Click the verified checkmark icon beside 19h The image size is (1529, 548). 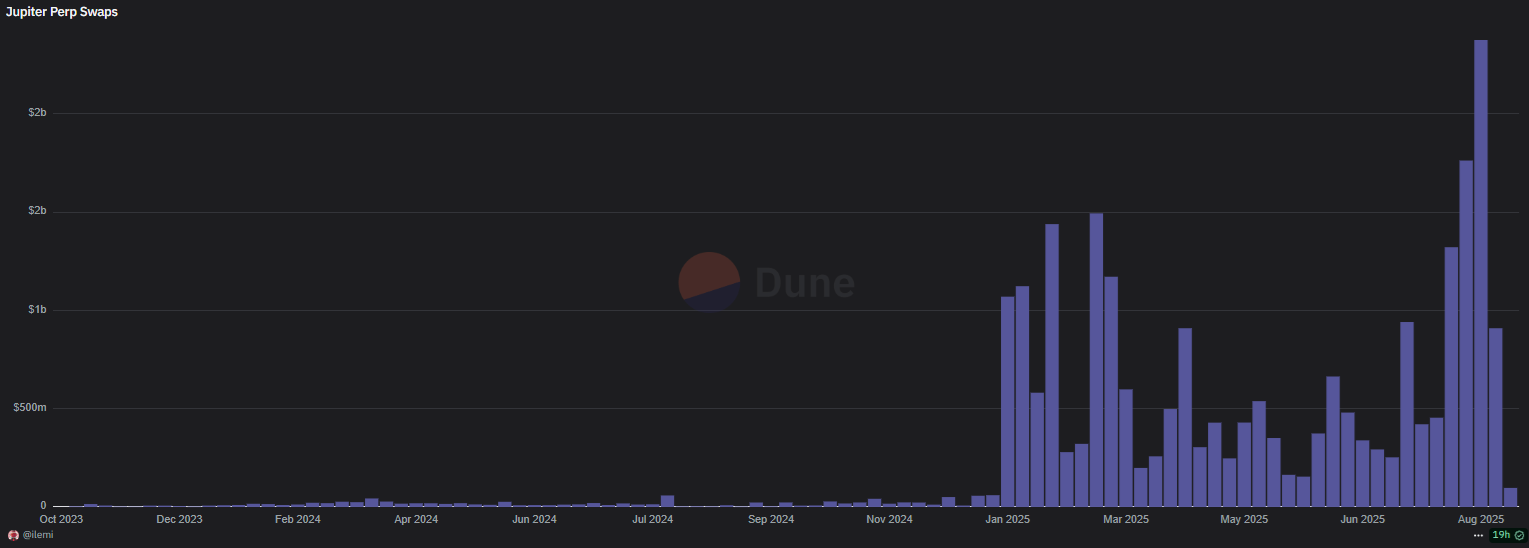click(1520, 536)
